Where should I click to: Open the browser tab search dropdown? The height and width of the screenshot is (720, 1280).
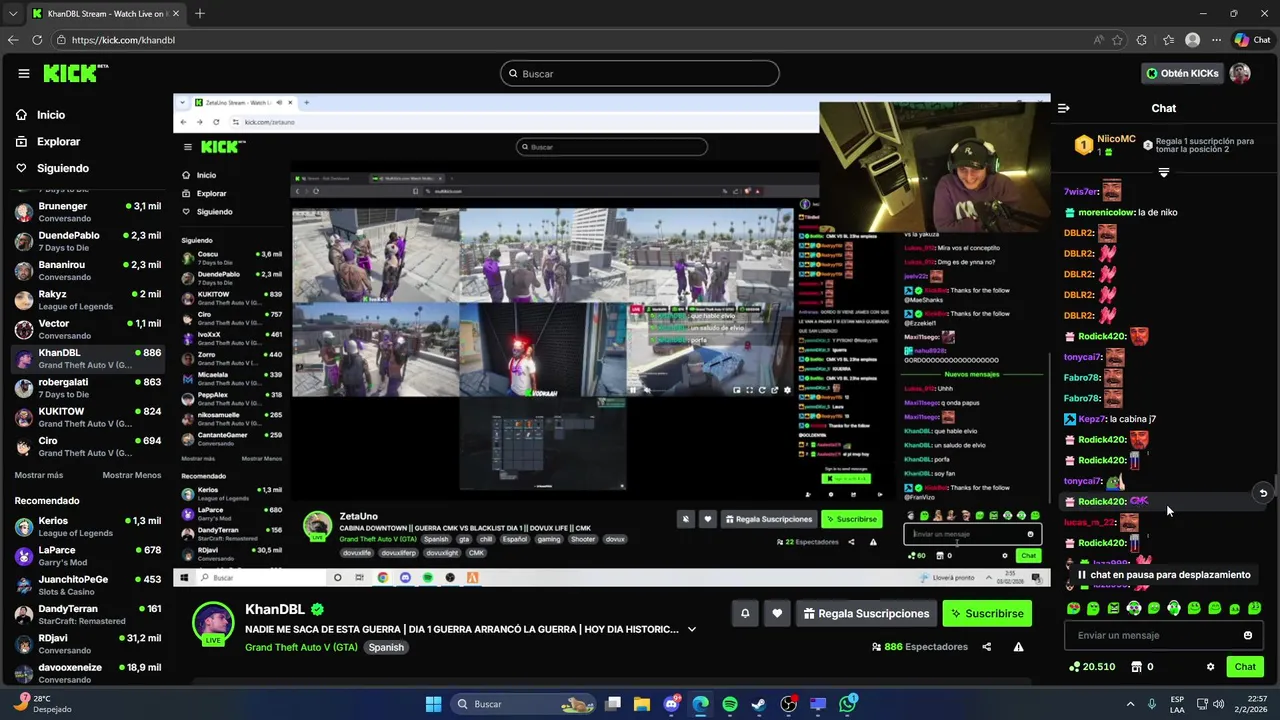(x=13, y=14)
